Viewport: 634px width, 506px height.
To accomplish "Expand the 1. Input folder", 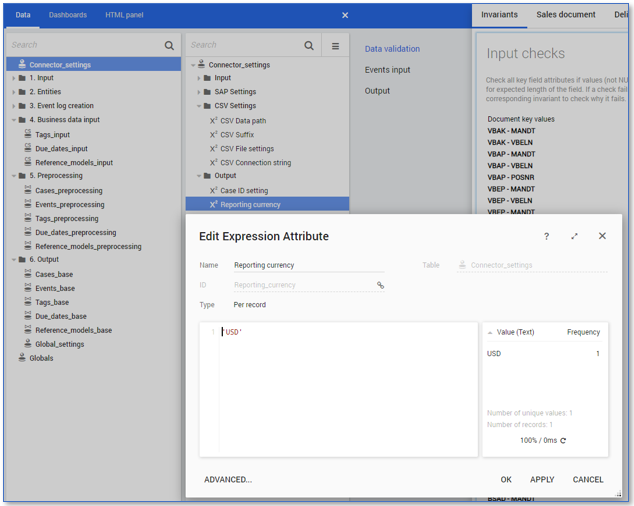I will [14, 78].
